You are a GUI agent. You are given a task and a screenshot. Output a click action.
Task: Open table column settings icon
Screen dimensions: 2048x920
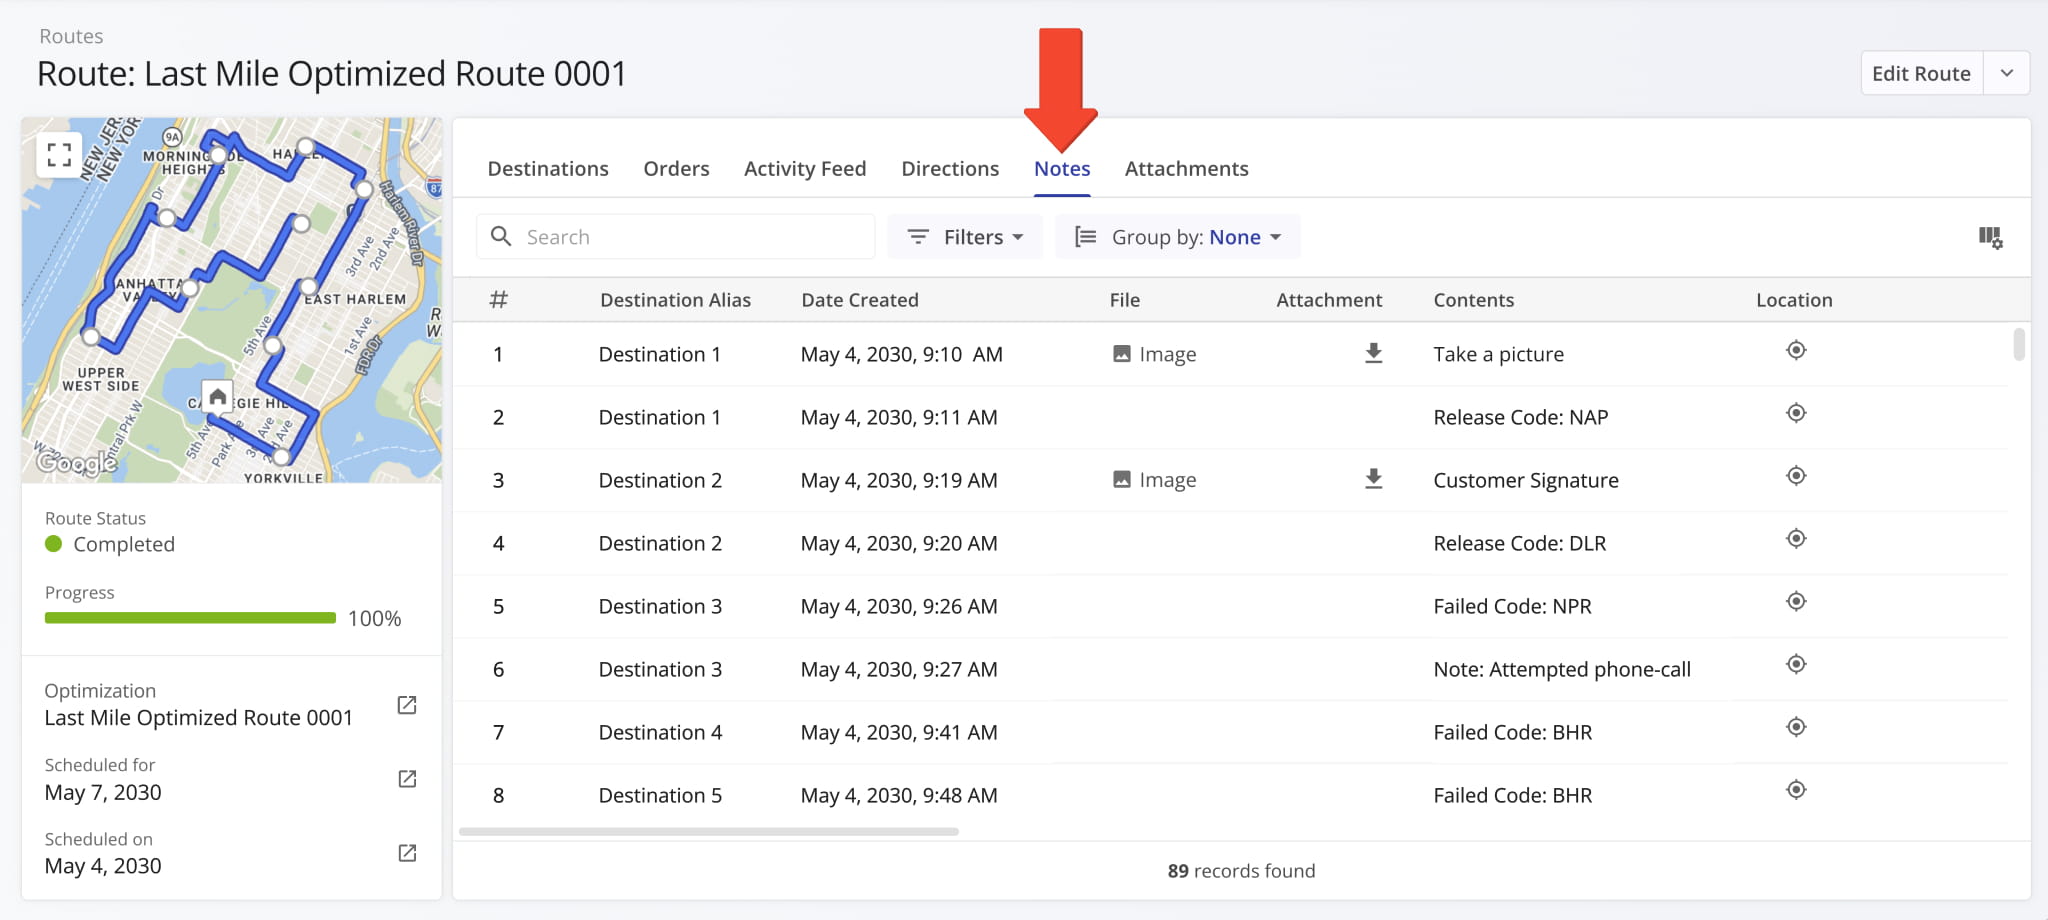tap(1989, 237)
